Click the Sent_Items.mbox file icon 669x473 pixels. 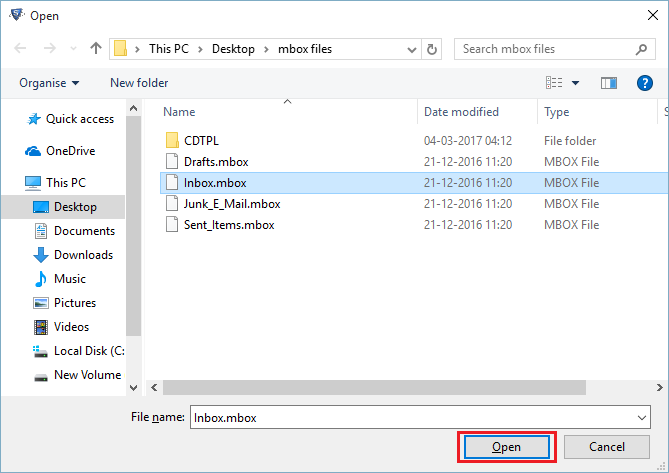click(x=172, y=224)
